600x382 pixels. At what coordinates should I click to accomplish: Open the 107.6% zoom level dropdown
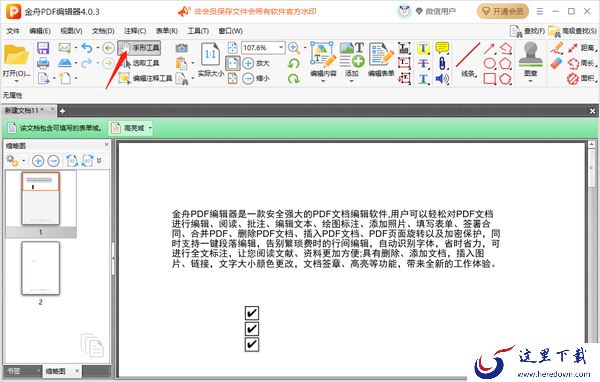pyautogui.click(x=281, y=47)
